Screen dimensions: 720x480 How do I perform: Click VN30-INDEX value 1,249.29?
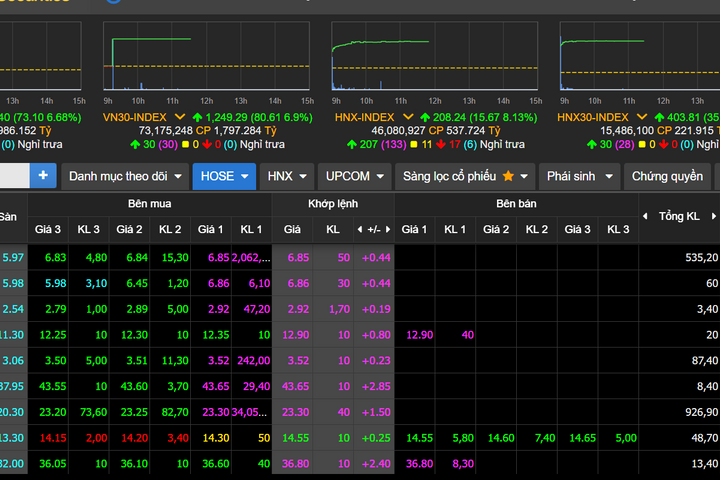(227, 118)
